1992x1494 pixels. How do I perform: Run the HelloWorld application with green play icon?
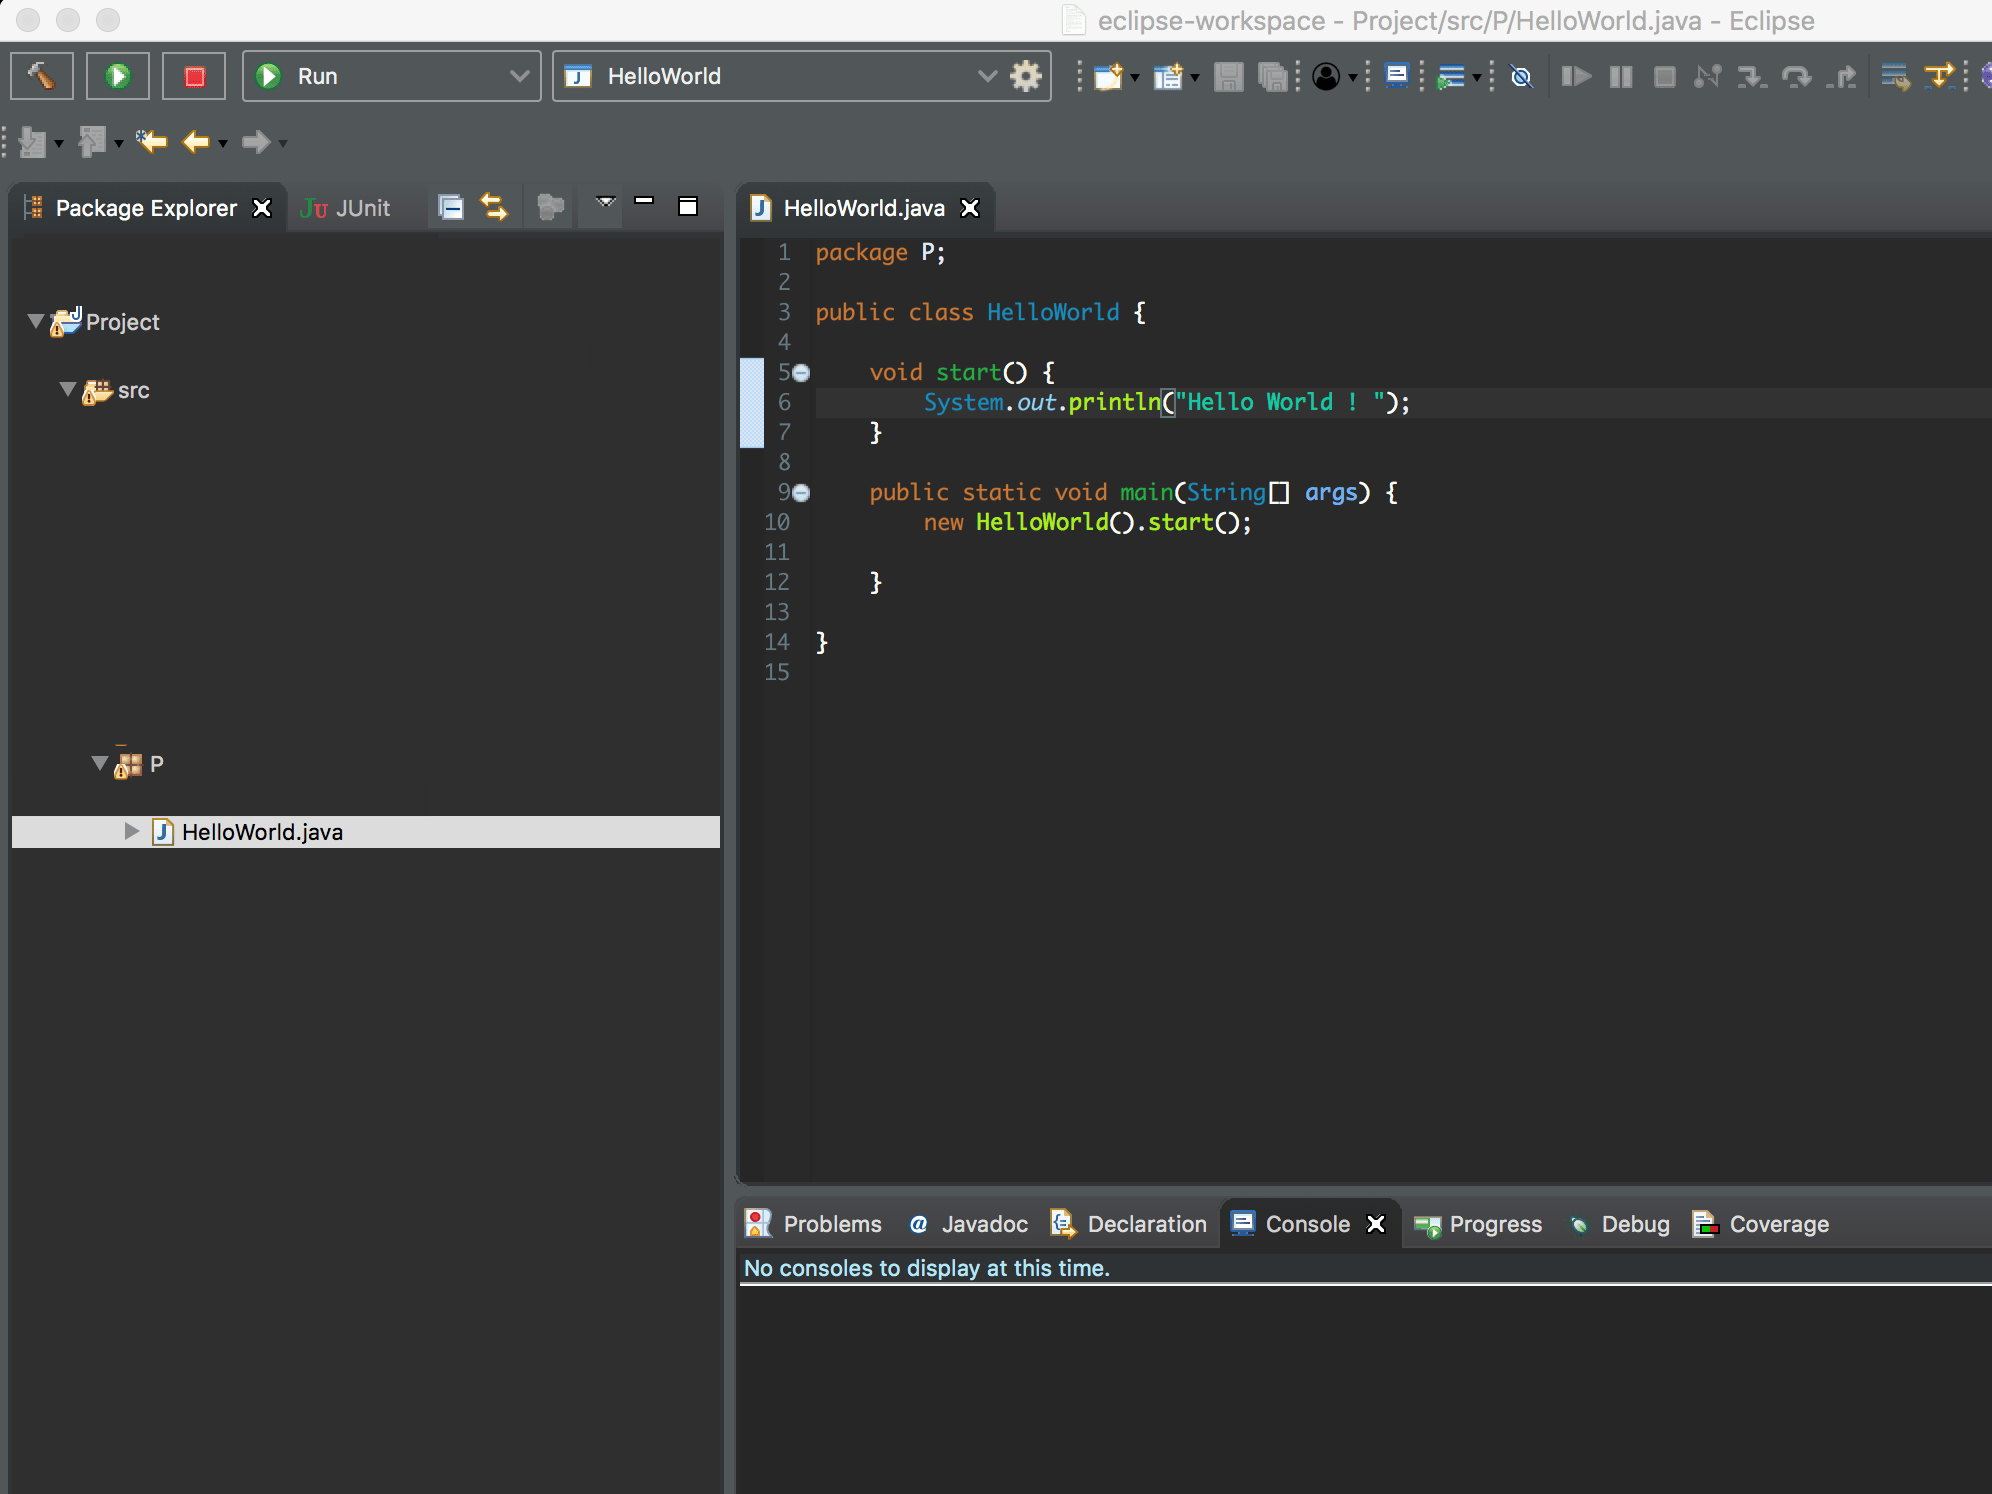[x=117, y=75]
